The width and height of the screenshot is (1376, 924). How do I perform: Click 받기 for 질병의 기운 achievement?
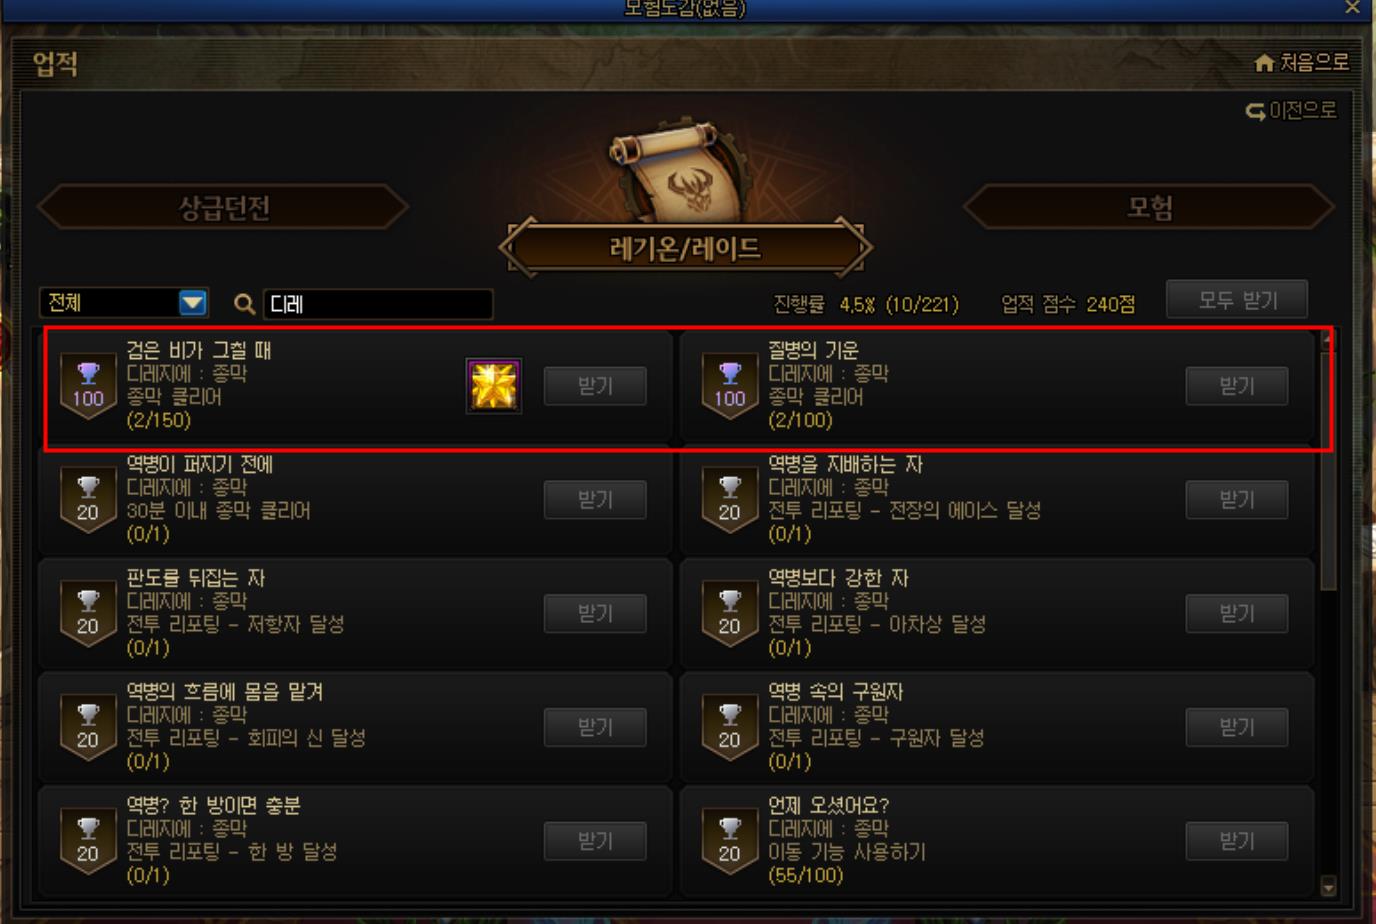[x=1237, y=386]
